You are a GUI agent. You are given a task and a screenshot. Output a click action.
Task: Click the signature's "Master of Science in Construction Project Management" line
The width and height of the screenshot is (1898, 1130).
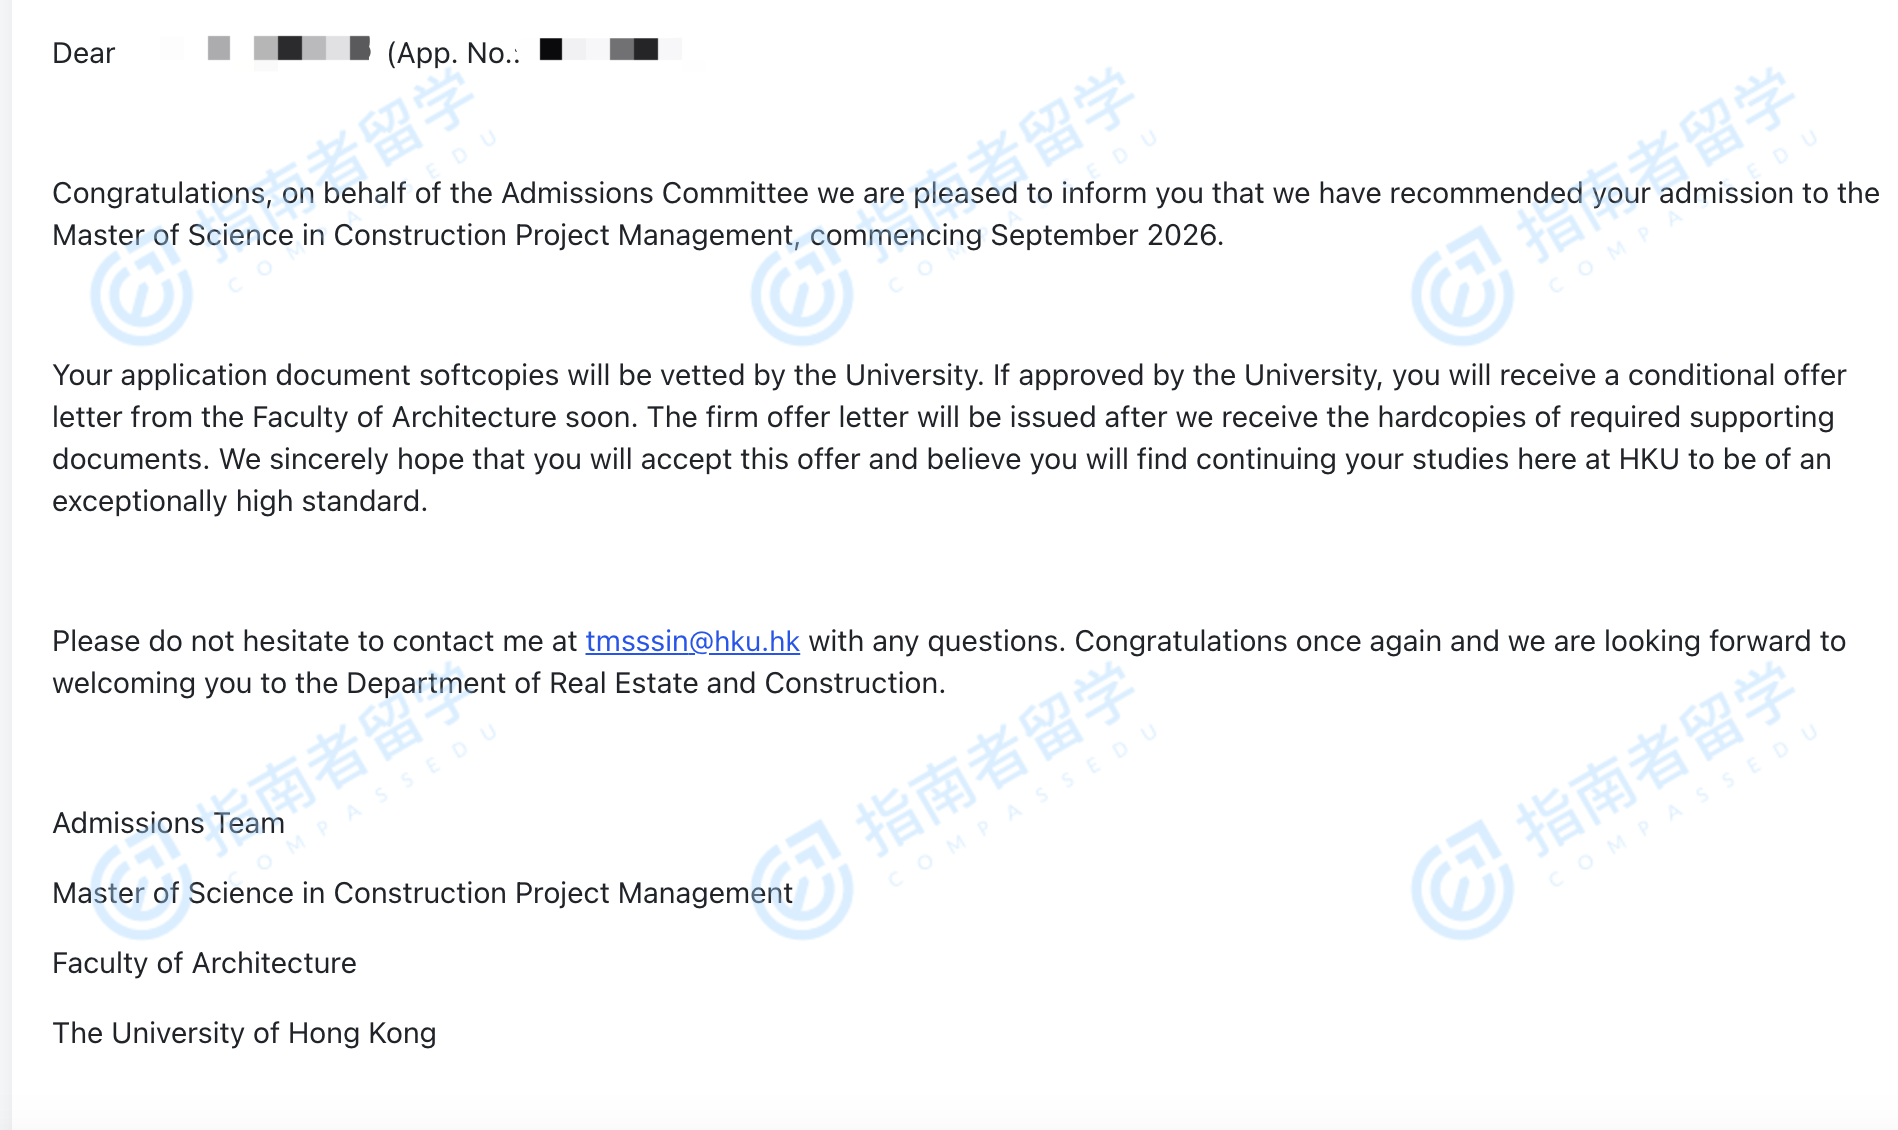pos(422,893)
